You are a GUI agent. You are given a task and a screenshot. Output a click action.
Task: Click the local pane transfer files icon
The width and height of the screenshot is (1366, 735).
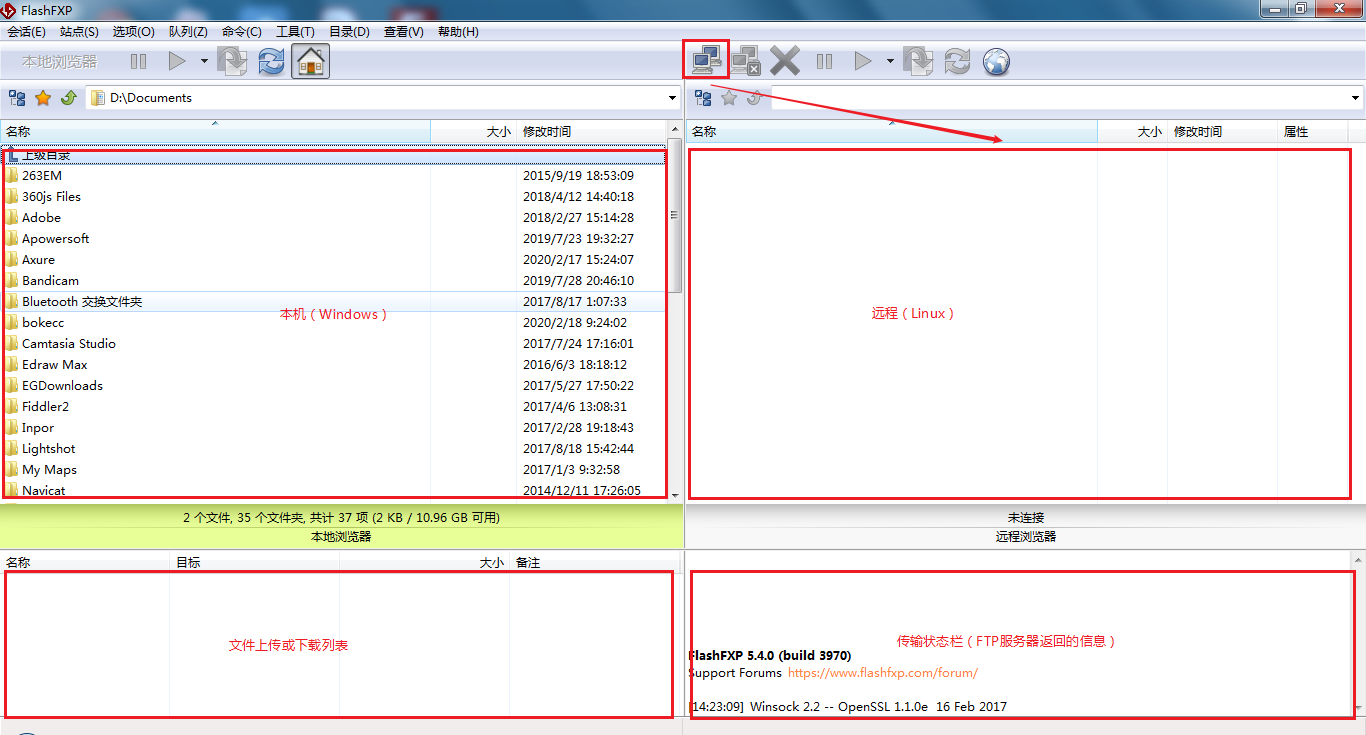[232, 62]
